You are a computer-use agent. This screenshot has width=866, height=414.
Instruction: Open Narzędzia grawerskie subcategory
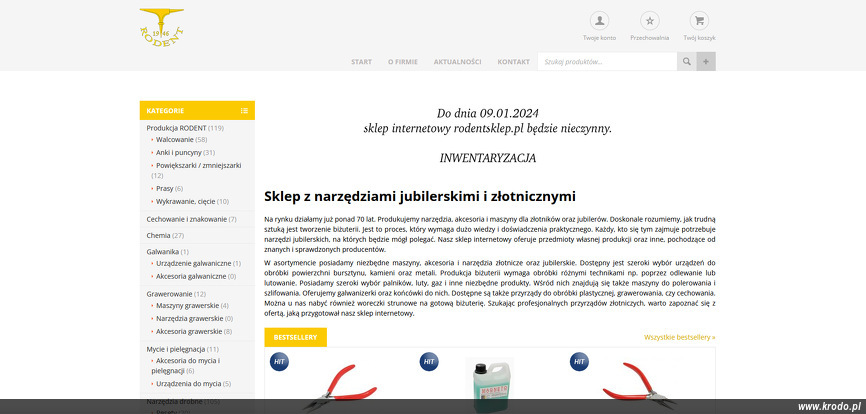189,319
